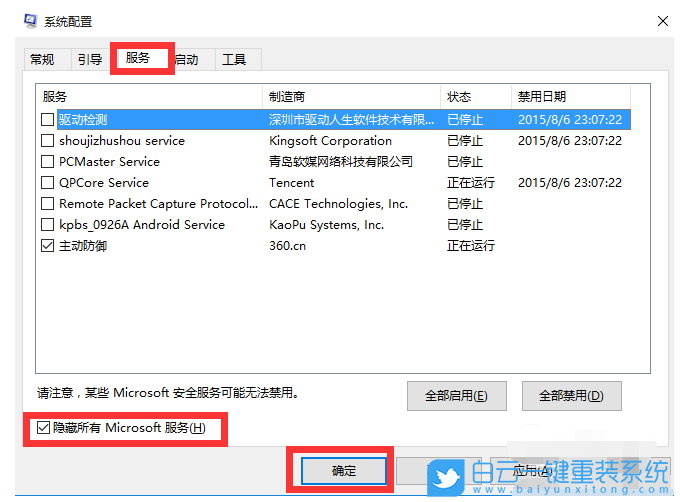Sort by the 禁用日期 column header

point(571,97)
